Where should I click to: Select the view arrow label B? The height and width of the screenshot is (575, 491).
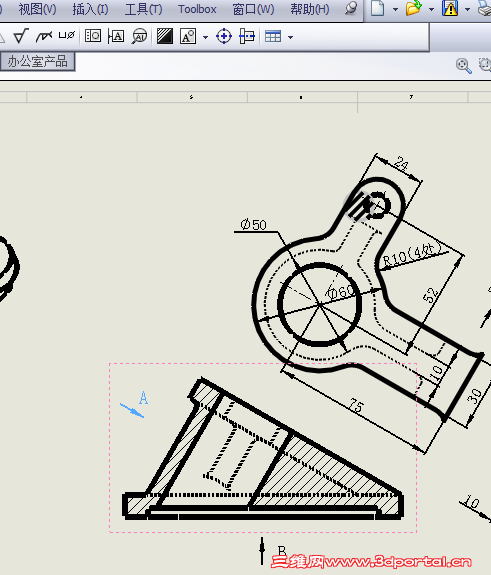282,550
